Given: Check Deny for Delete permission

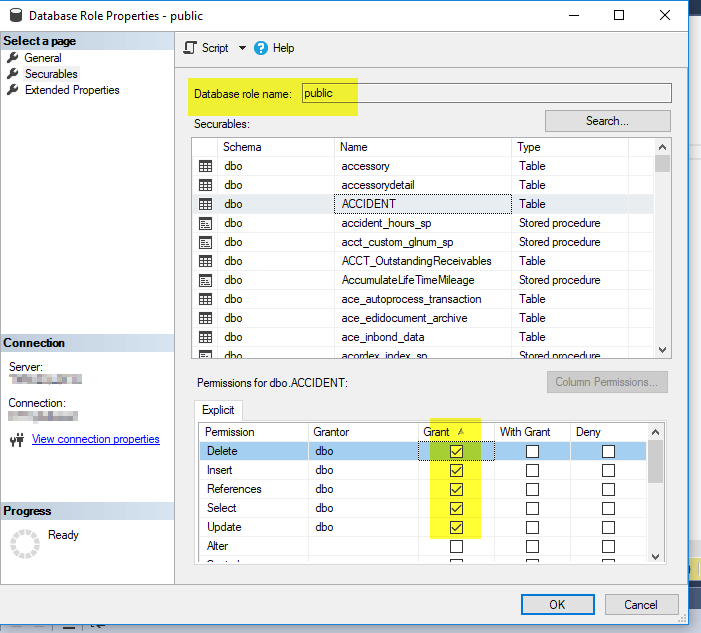Looking at the screenshot, I should pos(608,451).
